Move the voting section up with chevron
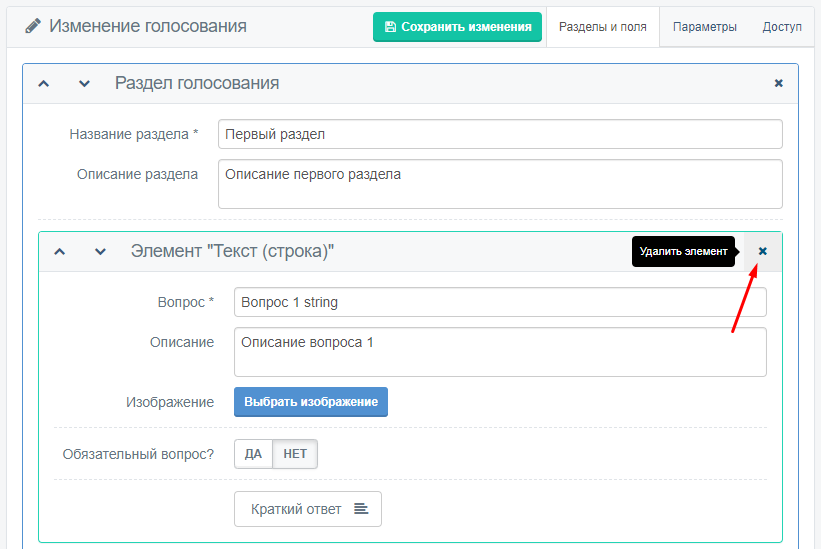 (x=44, y=83)
